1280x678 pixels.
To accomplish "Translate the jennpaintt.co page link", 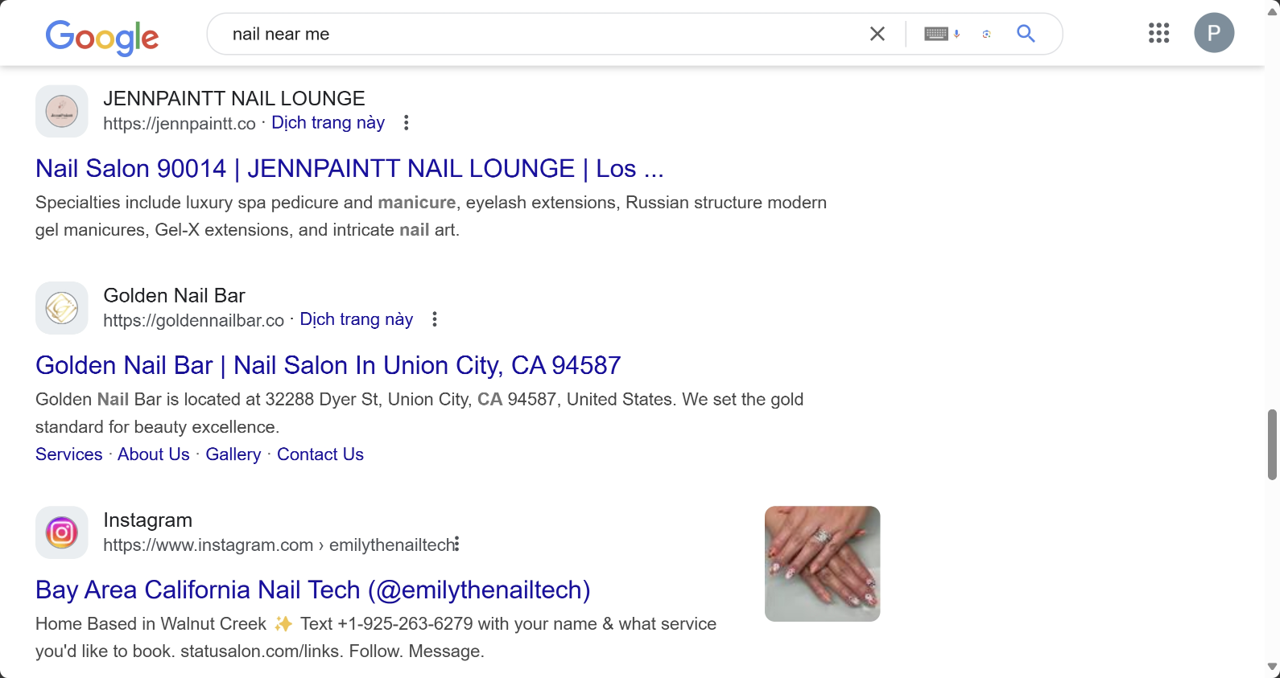I will [328, 123].
